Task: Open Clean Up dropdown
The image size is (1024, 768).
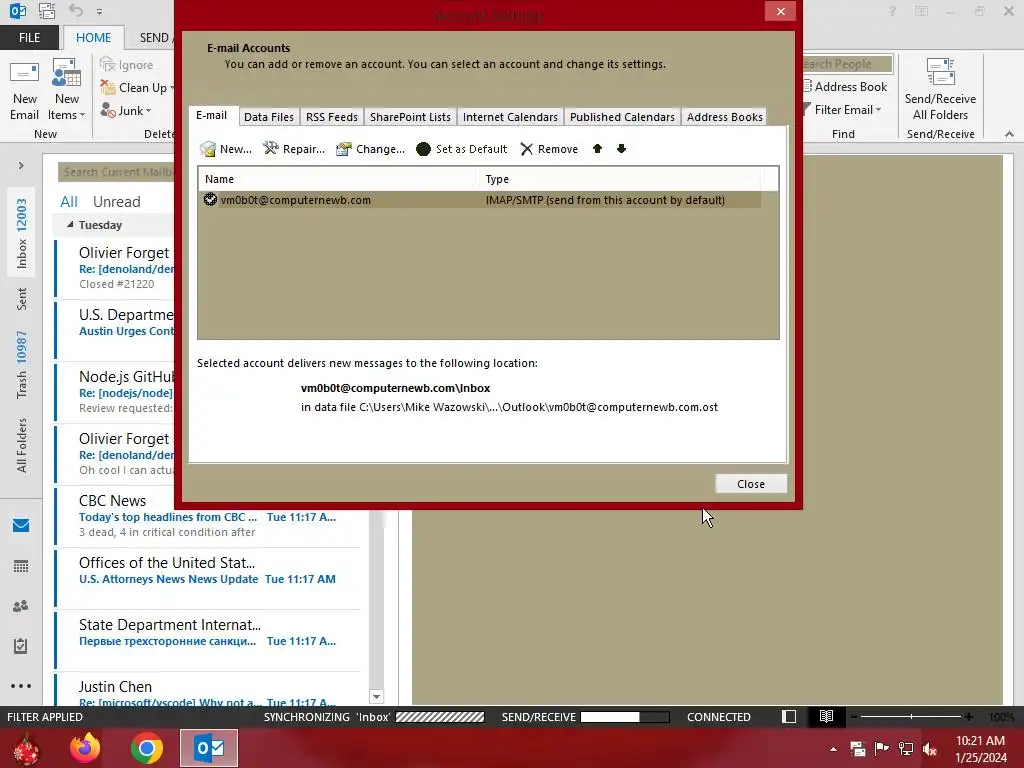Action: click(136, 88)
